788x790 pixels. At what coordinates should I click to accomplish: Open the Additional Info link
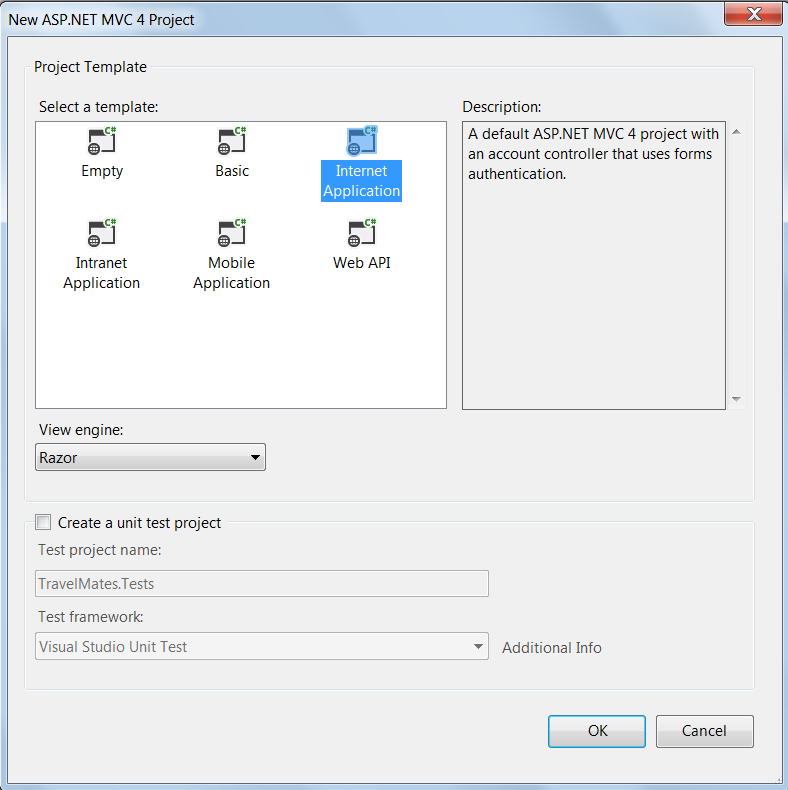(552, 647)
